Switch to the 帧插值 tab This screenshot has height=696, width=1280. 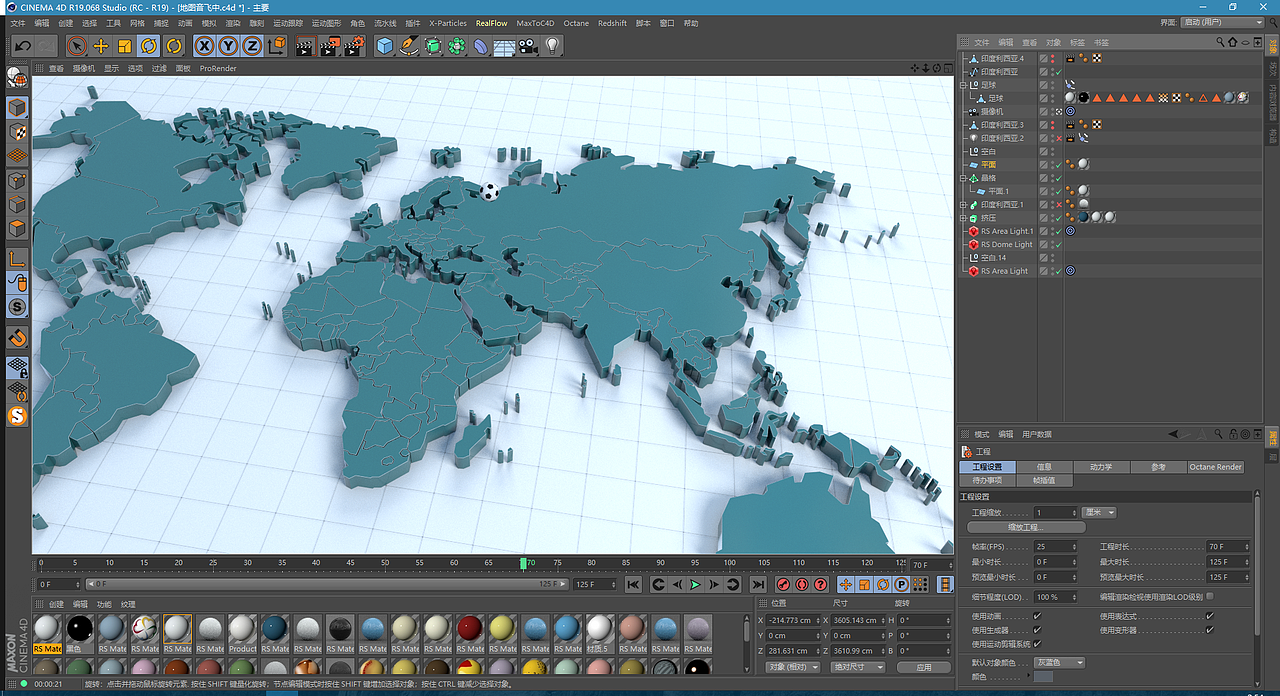(x=1044, y=480)
